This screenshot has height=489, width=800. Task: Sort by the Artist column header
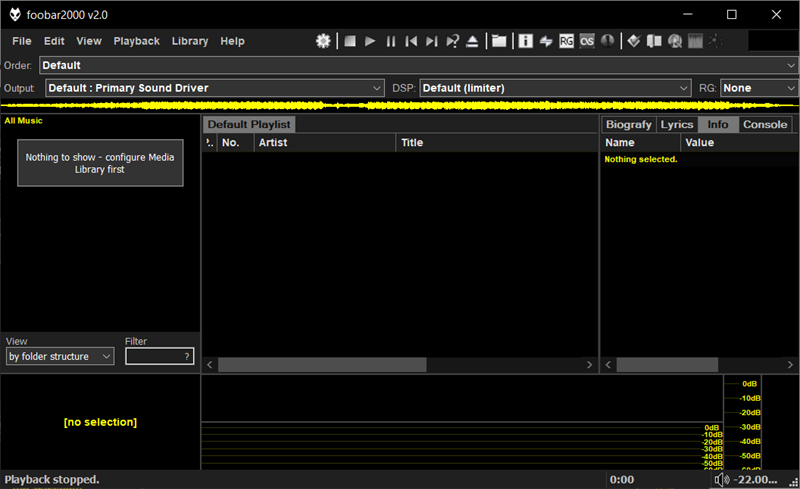324,143
